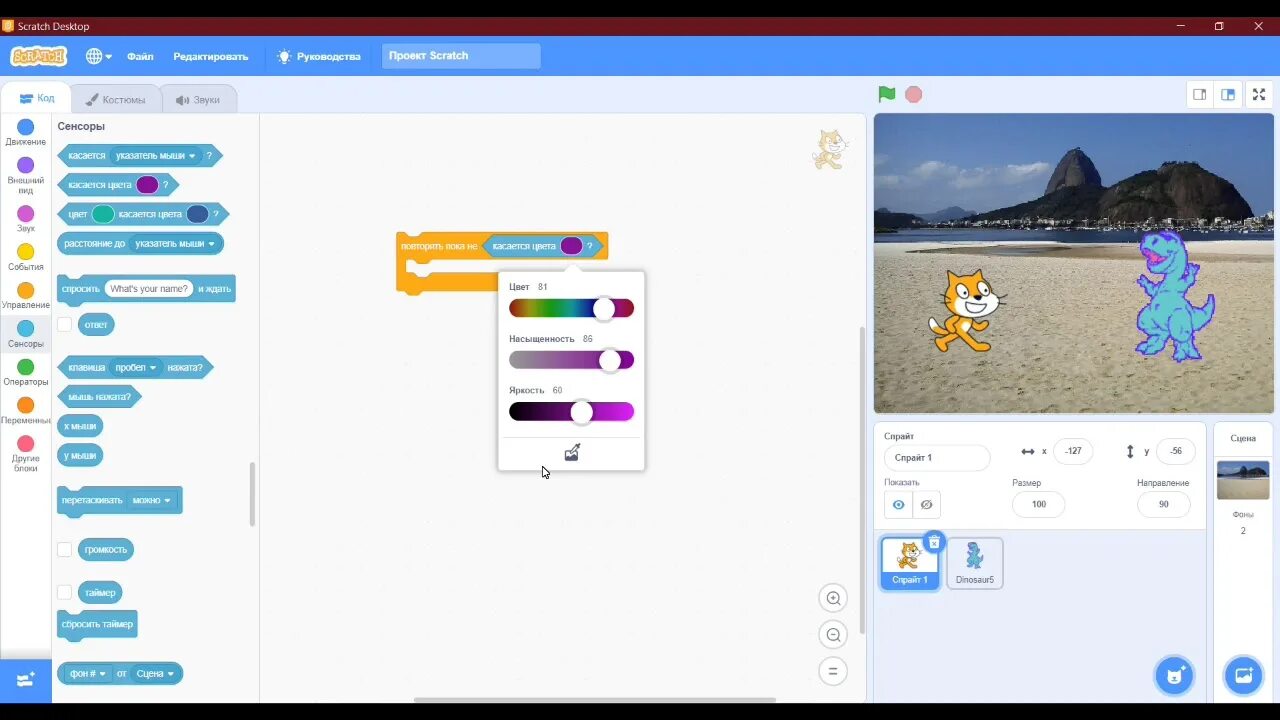Select the Dinosaur5 sprite thumbnail

pyautogui.click(x=975, y=562)
